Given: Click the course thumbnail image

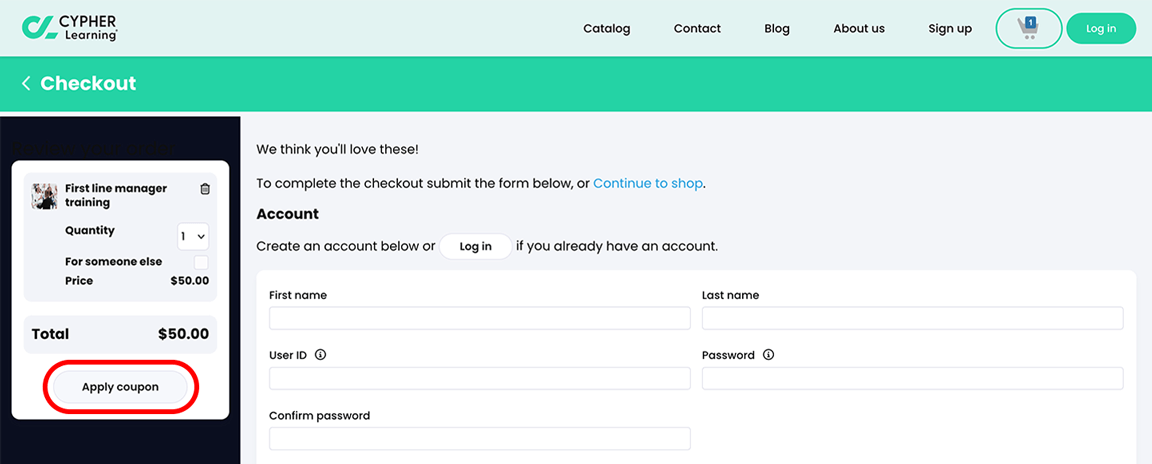Looking at the screenshot, I should (44, 196).
